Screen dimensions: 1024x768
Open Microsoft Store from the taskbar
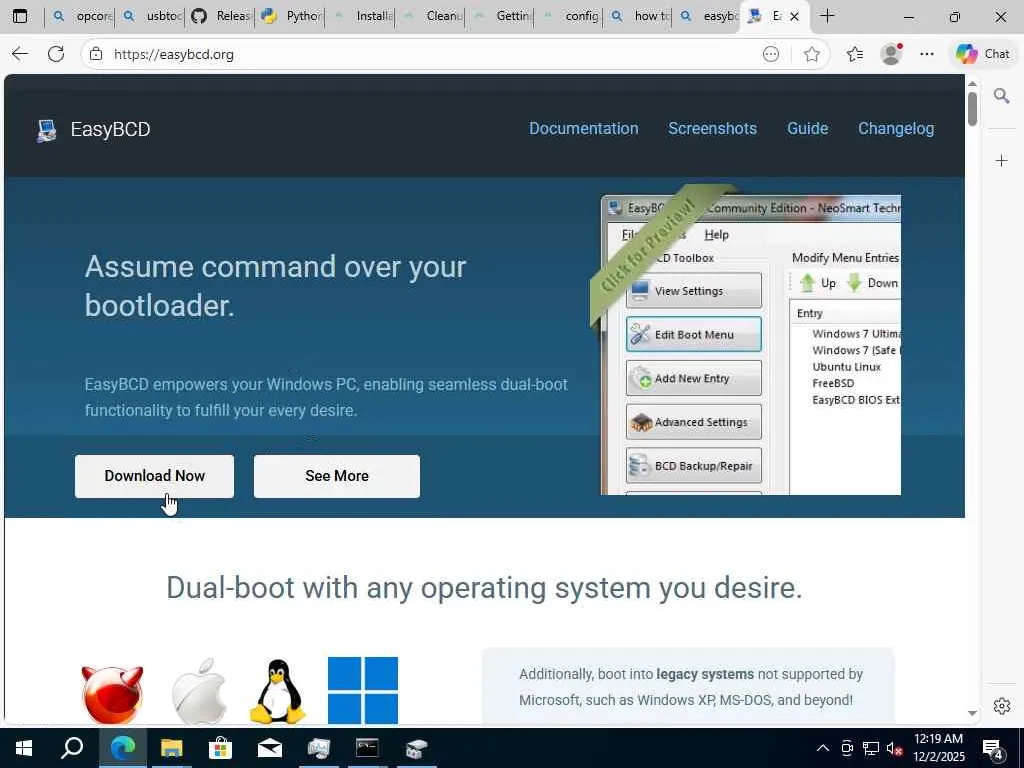pos(220,748)
